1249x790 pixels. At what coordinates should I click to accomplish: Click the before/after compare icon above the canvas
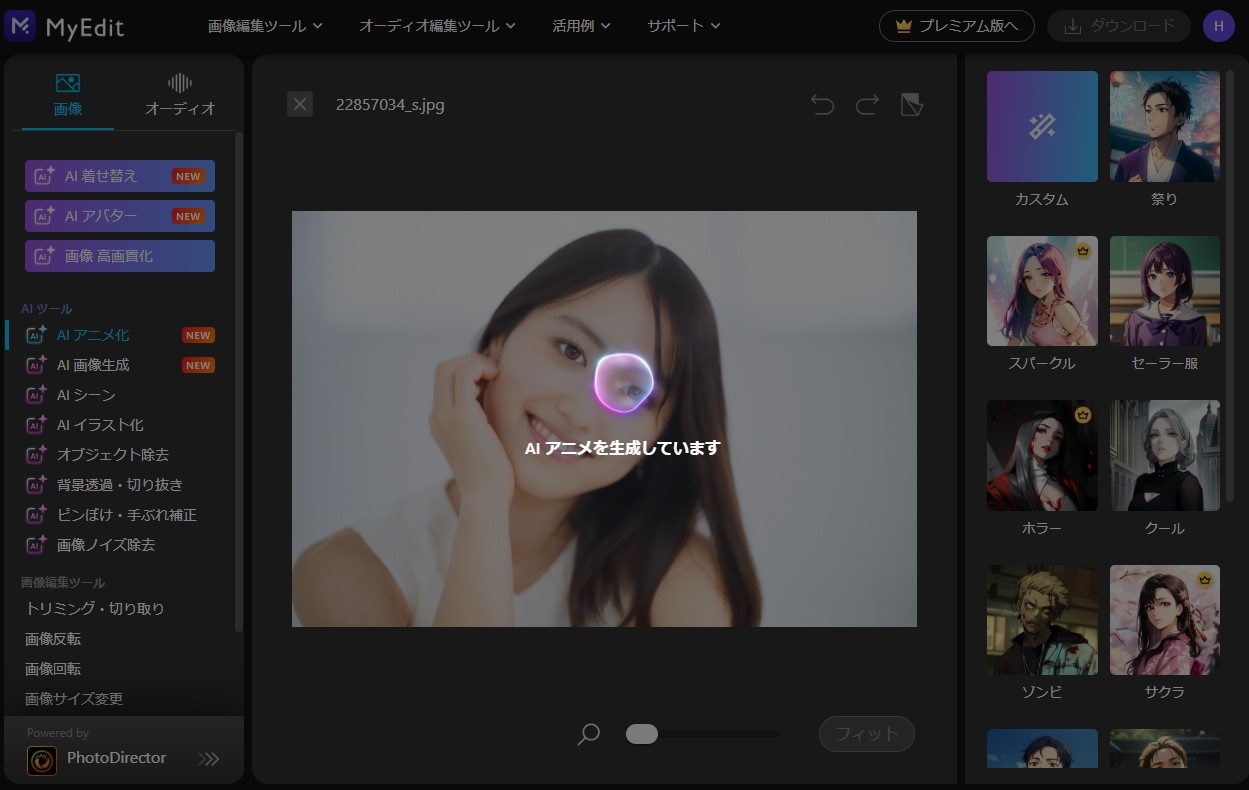click(911, 104)
